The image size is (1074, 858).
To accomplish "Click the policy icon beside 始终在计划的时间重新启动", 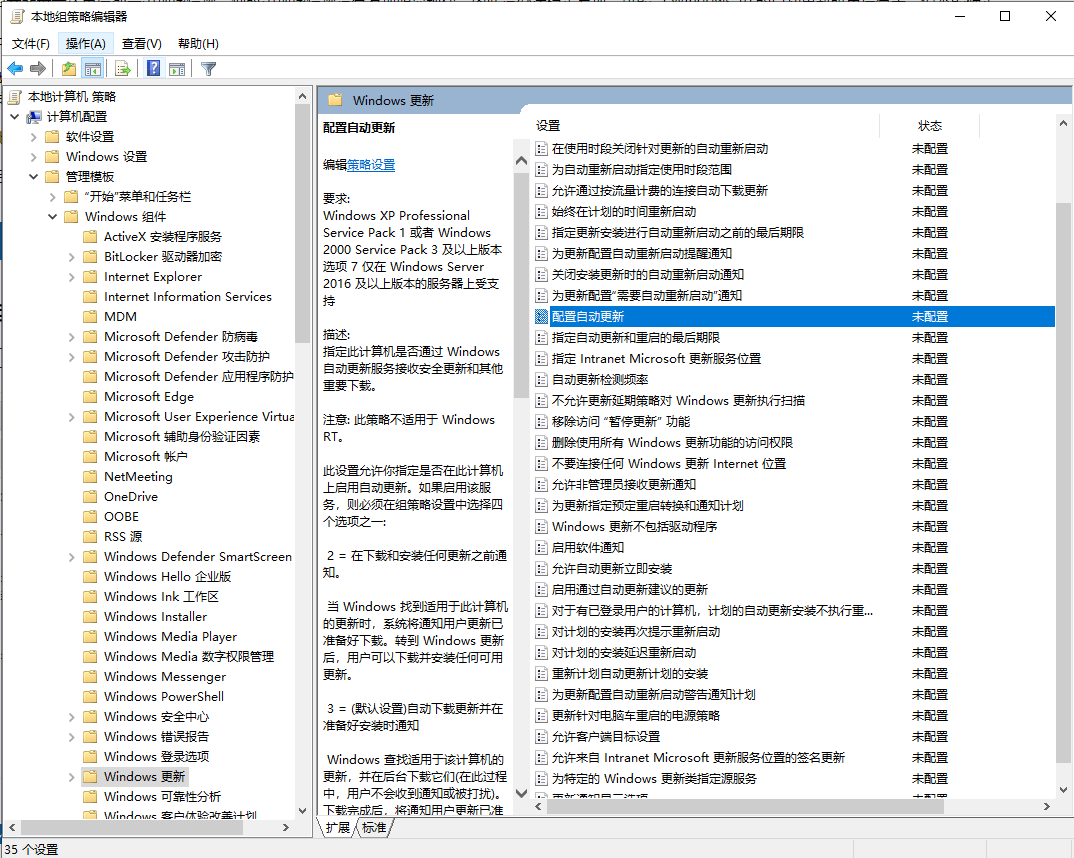I will tap(541, 212).
